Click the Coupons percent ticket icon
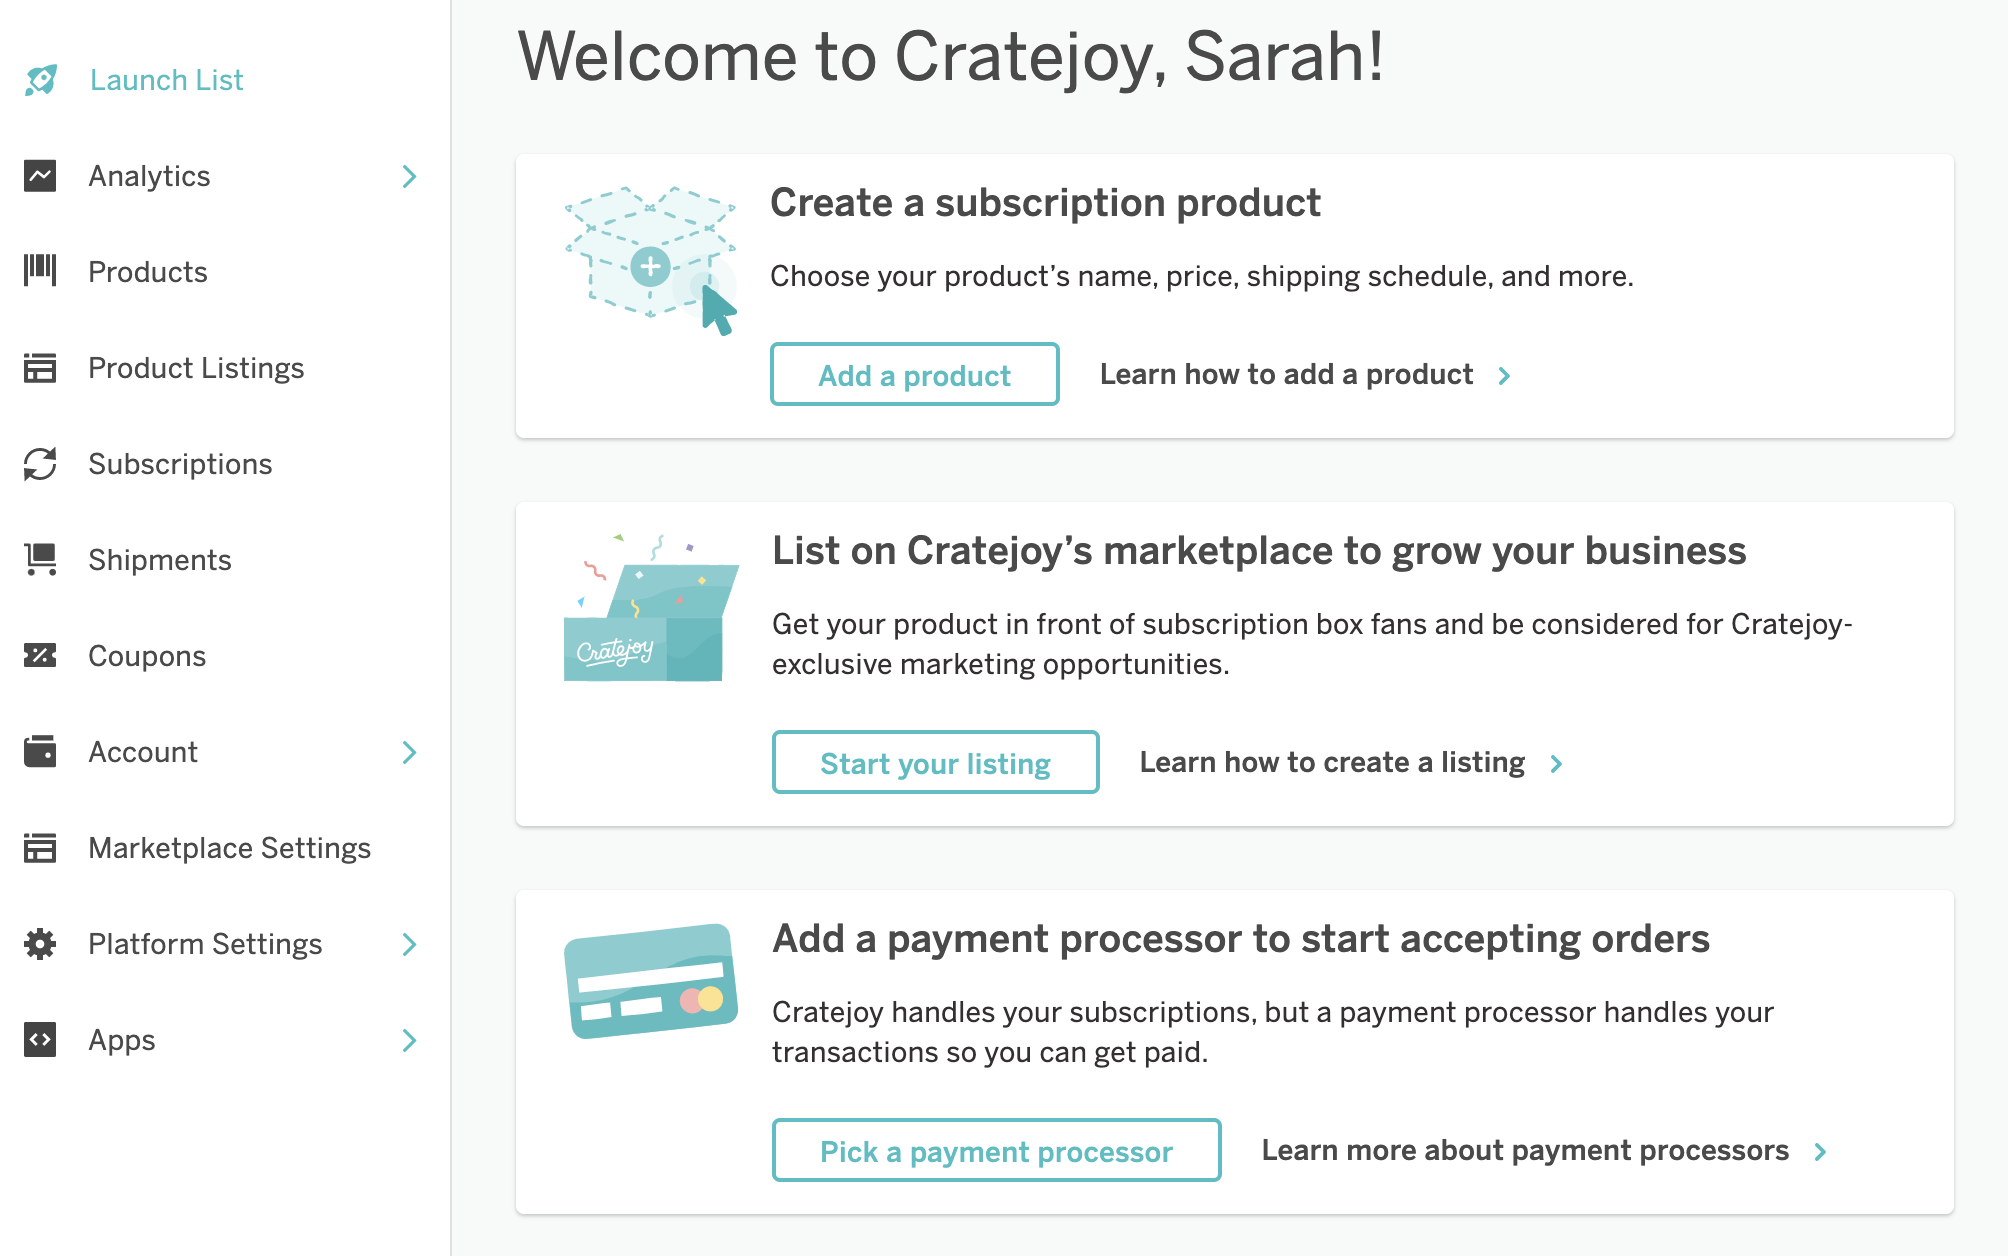This screenshot has width=2008, height=1256. [40, 656]
